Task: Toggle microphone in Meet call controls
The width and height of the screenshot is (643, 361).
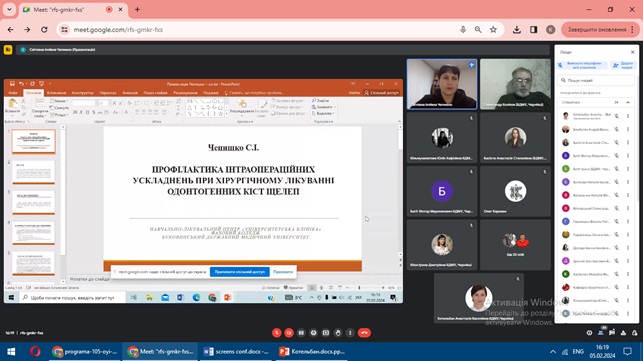Action: [277, 333]
